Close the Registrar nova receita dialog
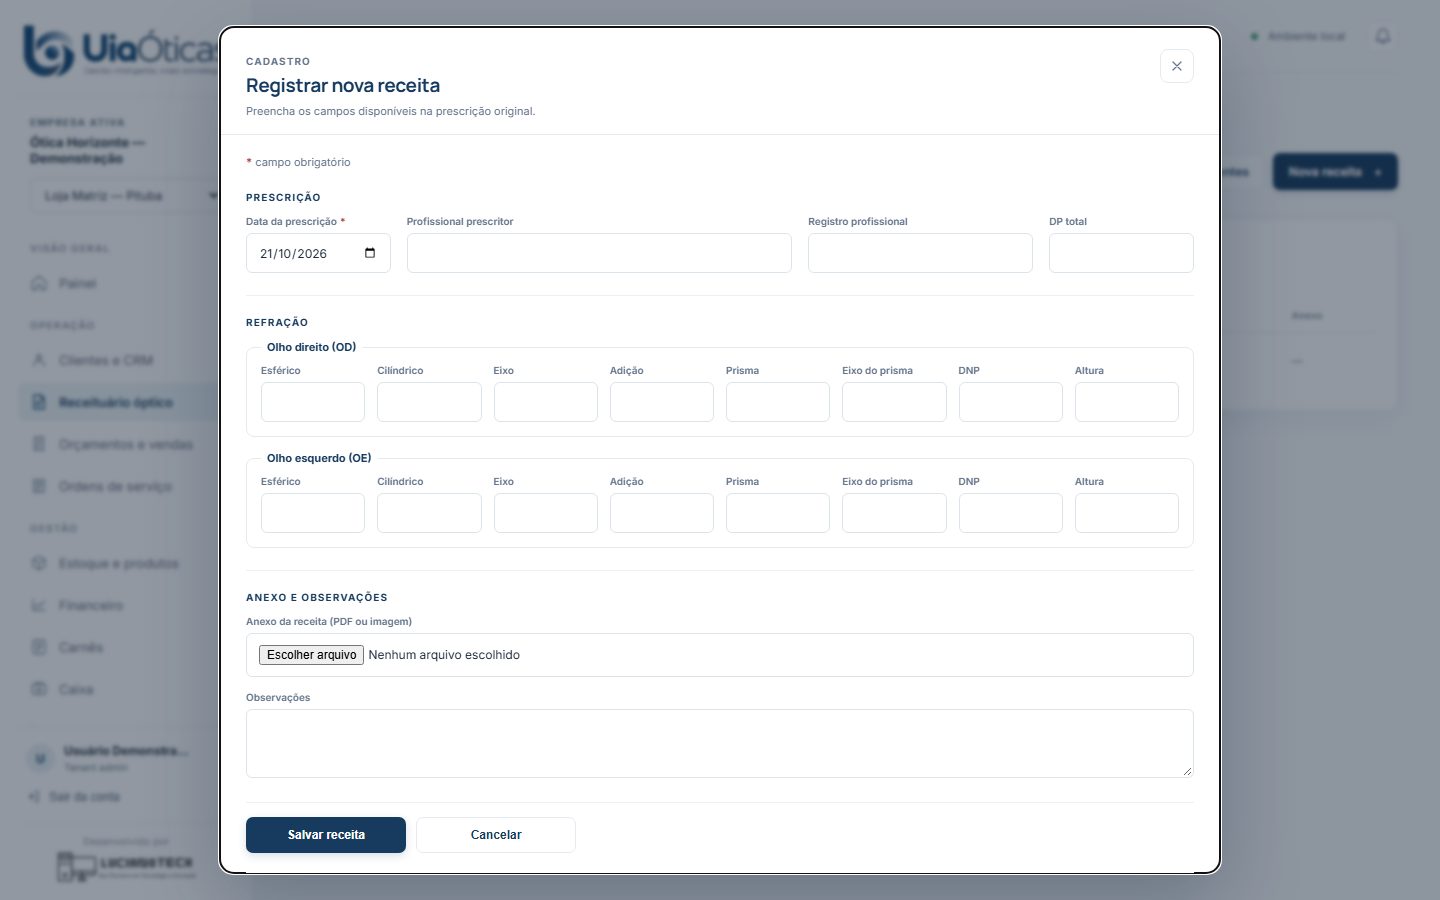This screenshot has width=1440, height=900. point(1176,66)
